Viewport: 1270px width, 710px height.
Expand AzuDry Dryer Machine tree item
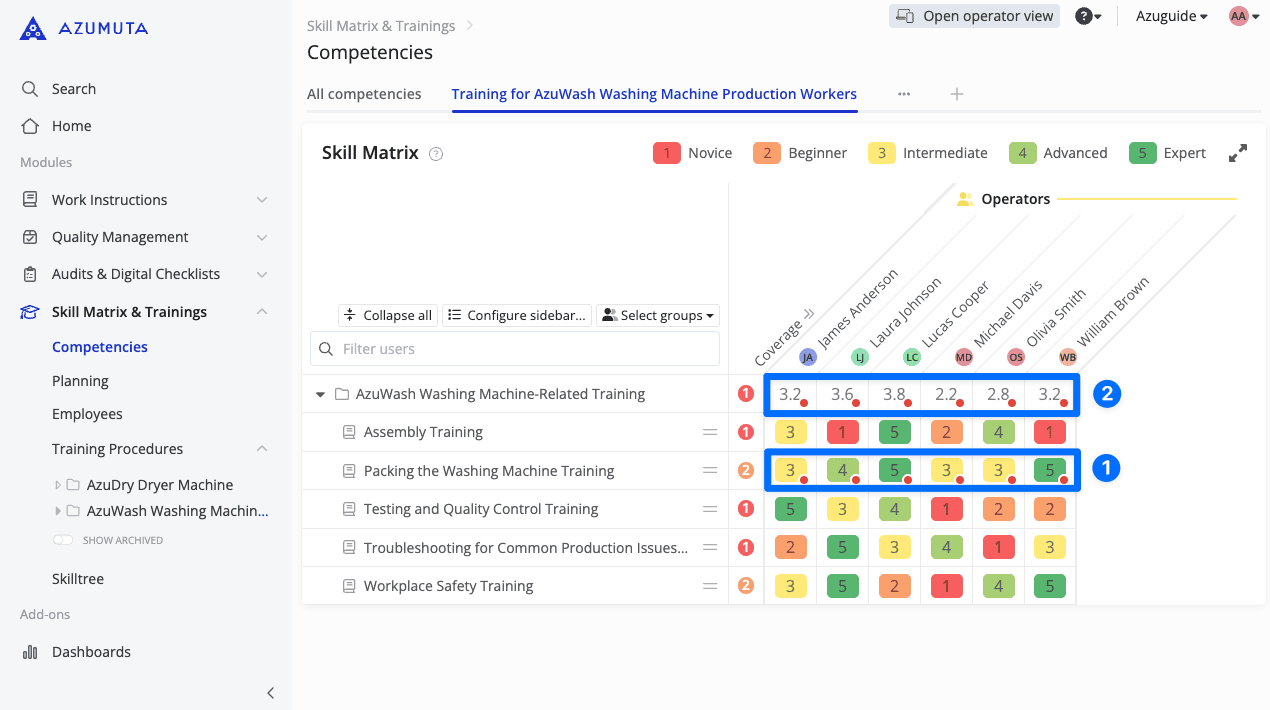[x=58, y=485]
